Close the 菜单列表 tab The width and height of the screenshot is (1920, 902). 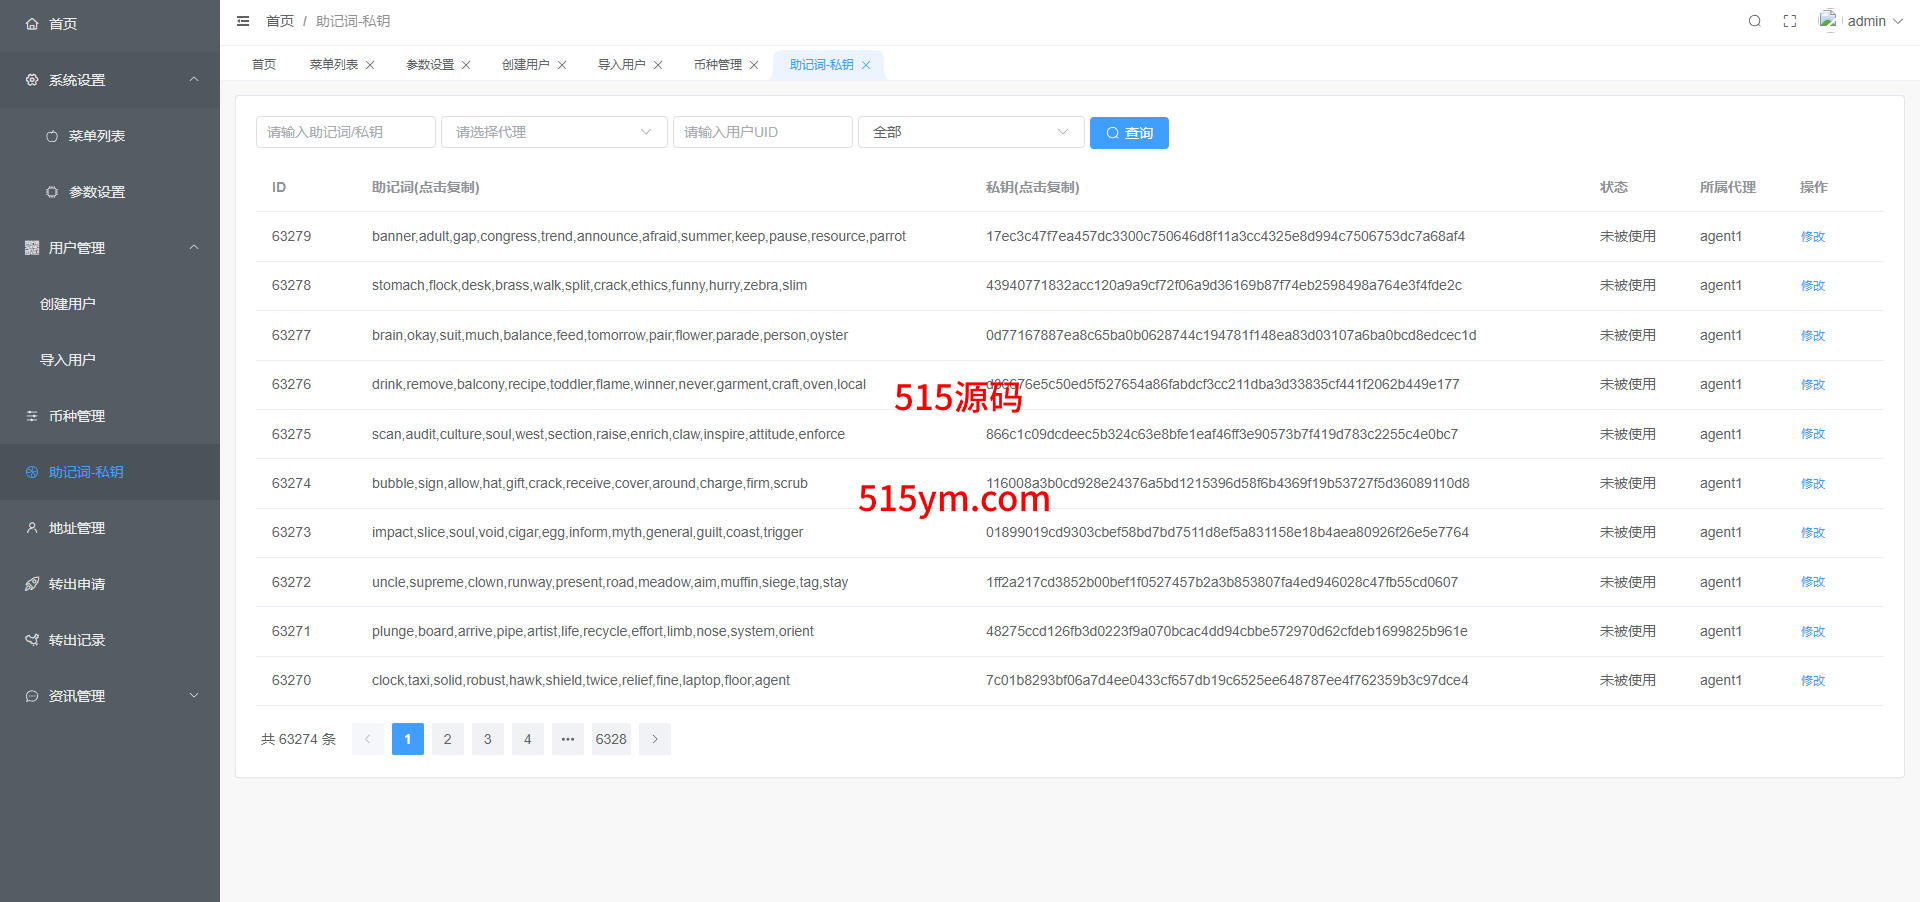coord(370,65)
